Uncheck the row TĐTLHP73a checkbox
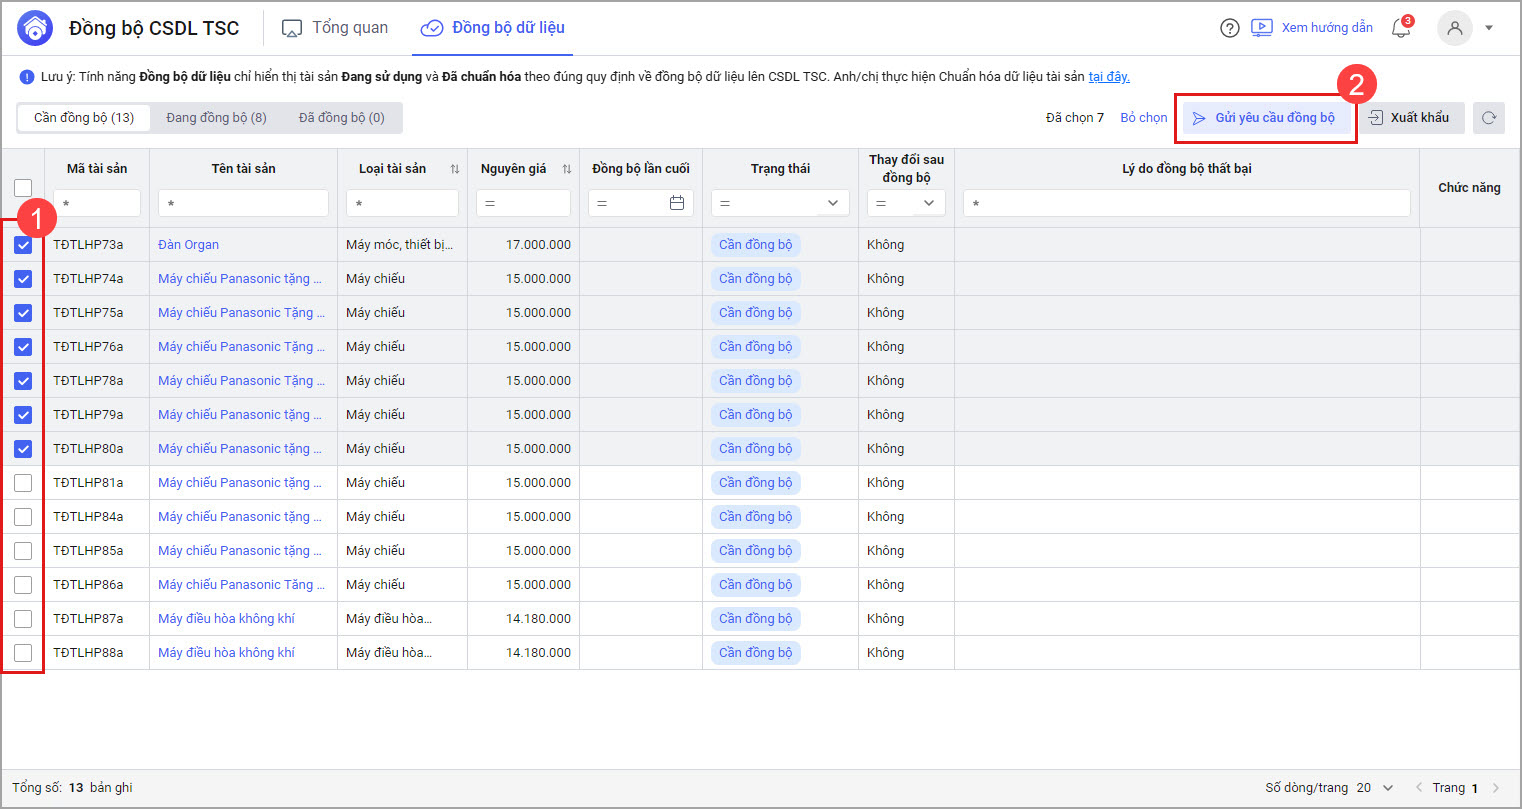This screenshot has height=809, width=1522. pyautogui.click(x=23, y=245)
